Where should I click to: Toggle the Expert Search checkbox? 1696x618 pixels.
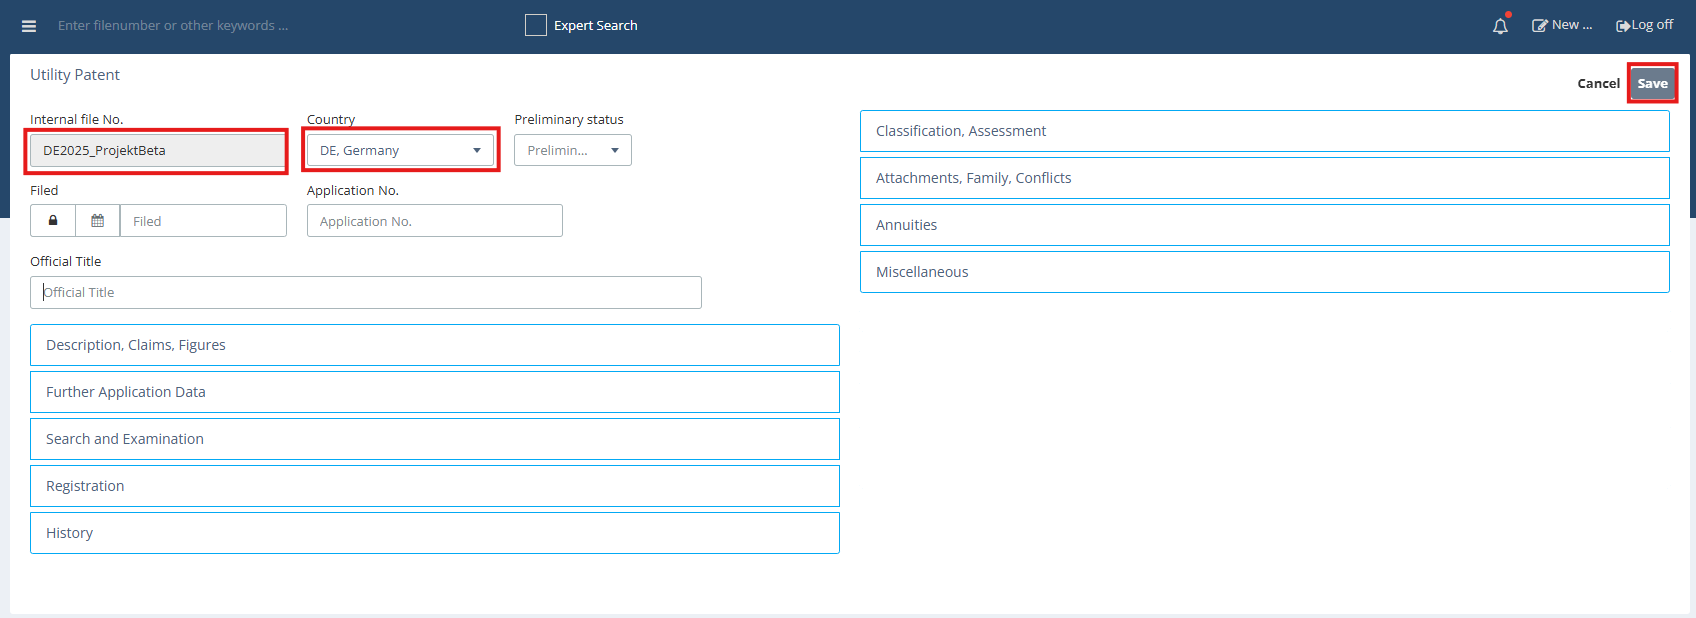(536, 25)
